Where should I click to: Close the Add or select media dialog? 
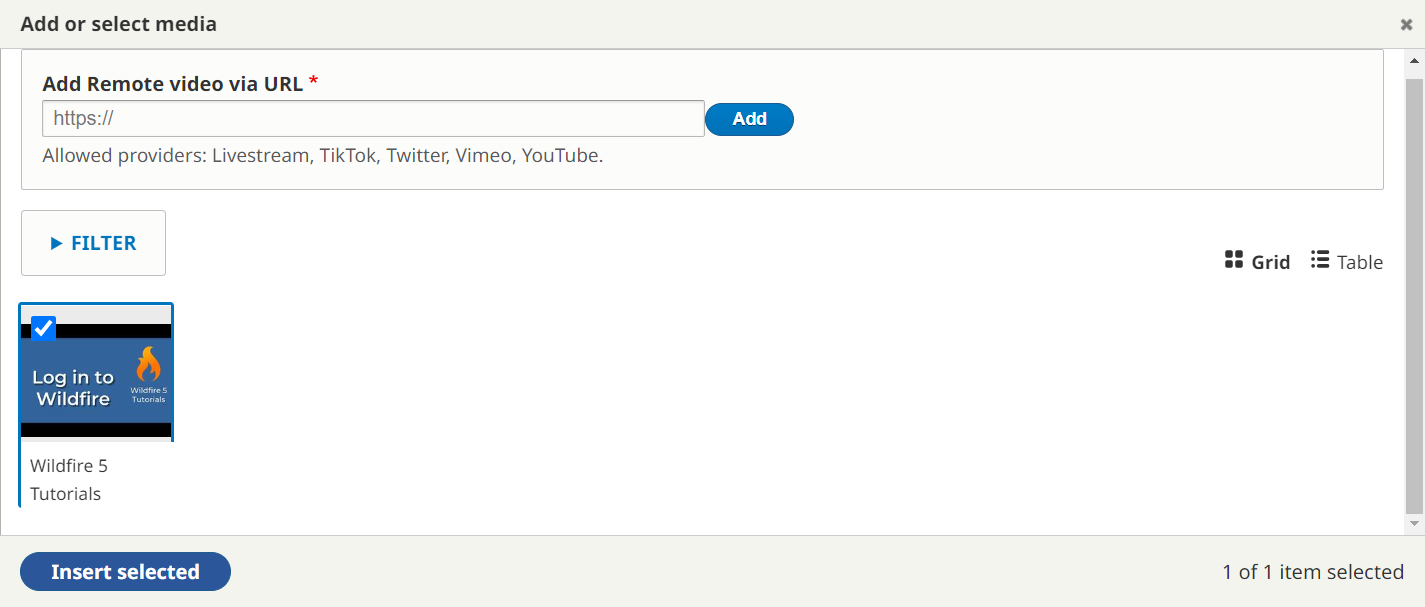(1406, 25)
